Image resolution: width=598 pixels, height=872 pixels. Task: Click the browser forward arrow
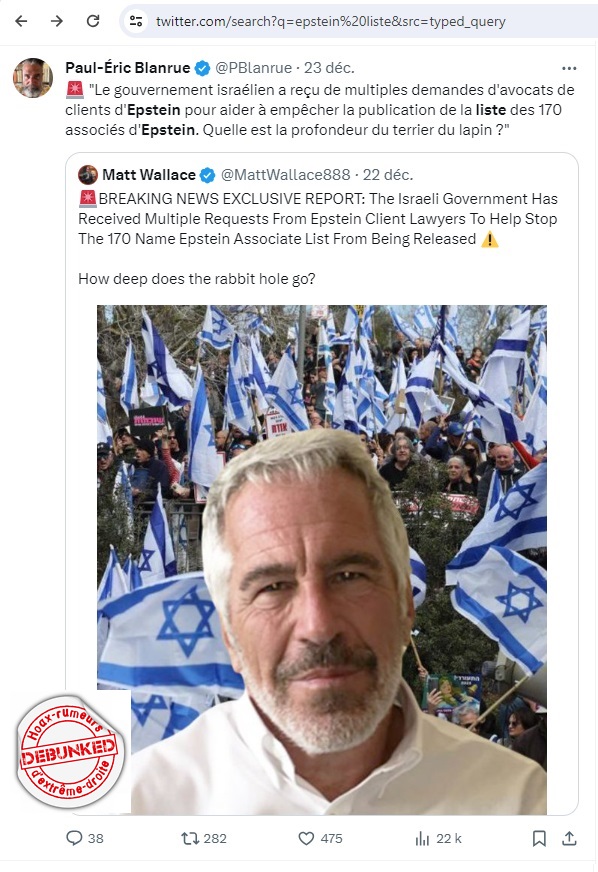[57, 21]
